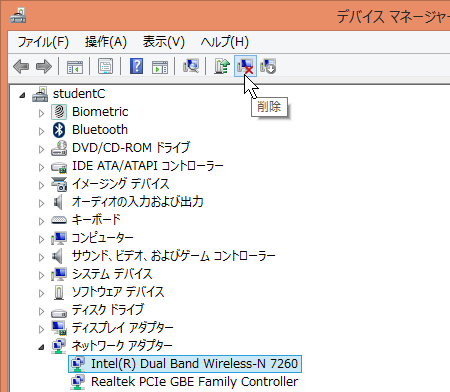Open the Properties toolbar icon

pyautogui.click(x=106, y=66)
